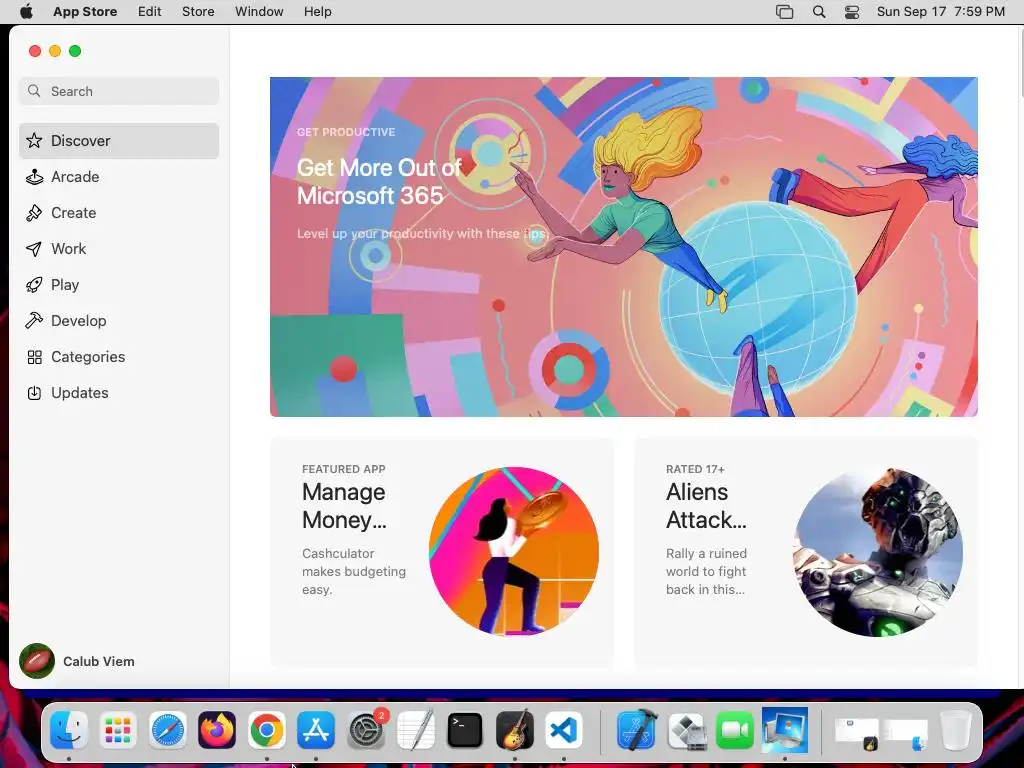Click the date and time in menu bar

(x=940, y=12)
